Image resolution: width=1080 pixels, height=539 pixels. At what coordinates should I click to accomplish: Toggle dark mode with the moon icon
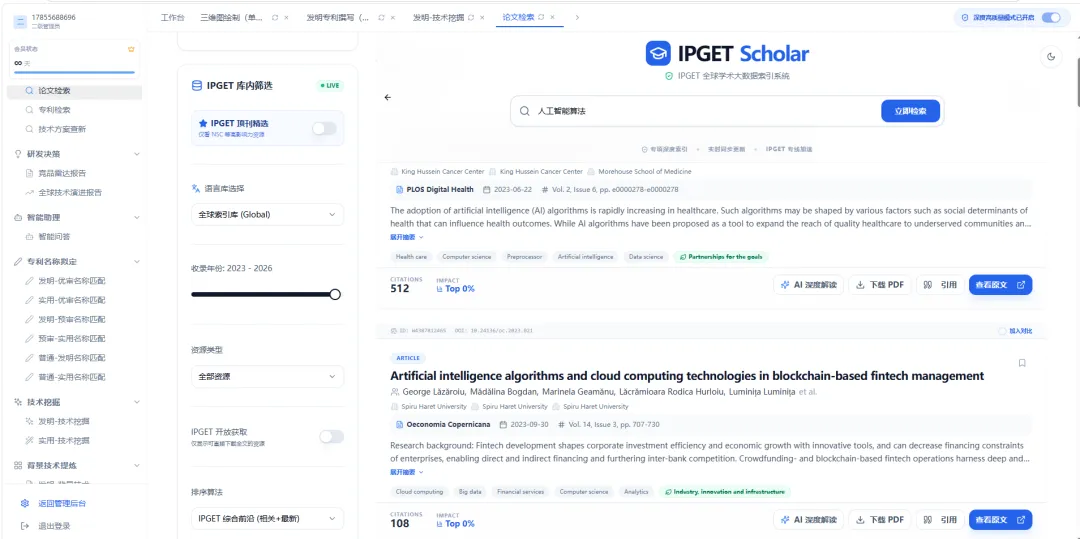coord(1051,56)
